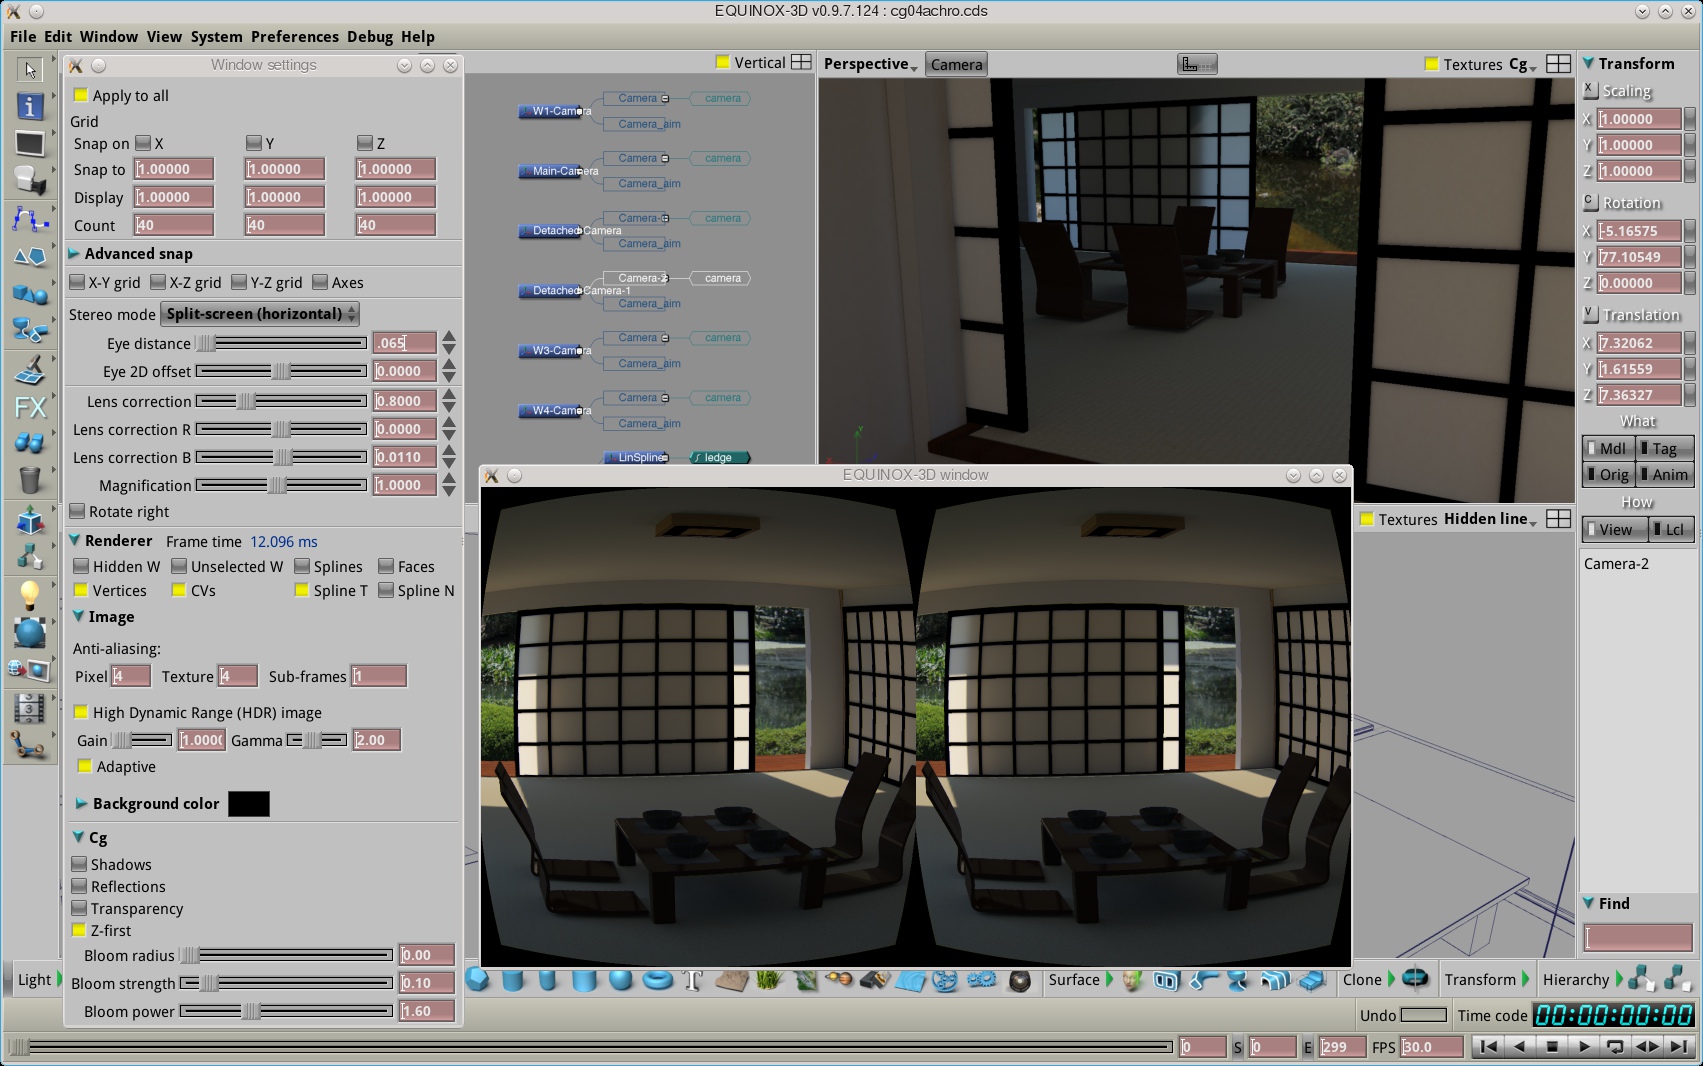
Task: Select the arrow pointer tool
Action: [x=30, y=69]
